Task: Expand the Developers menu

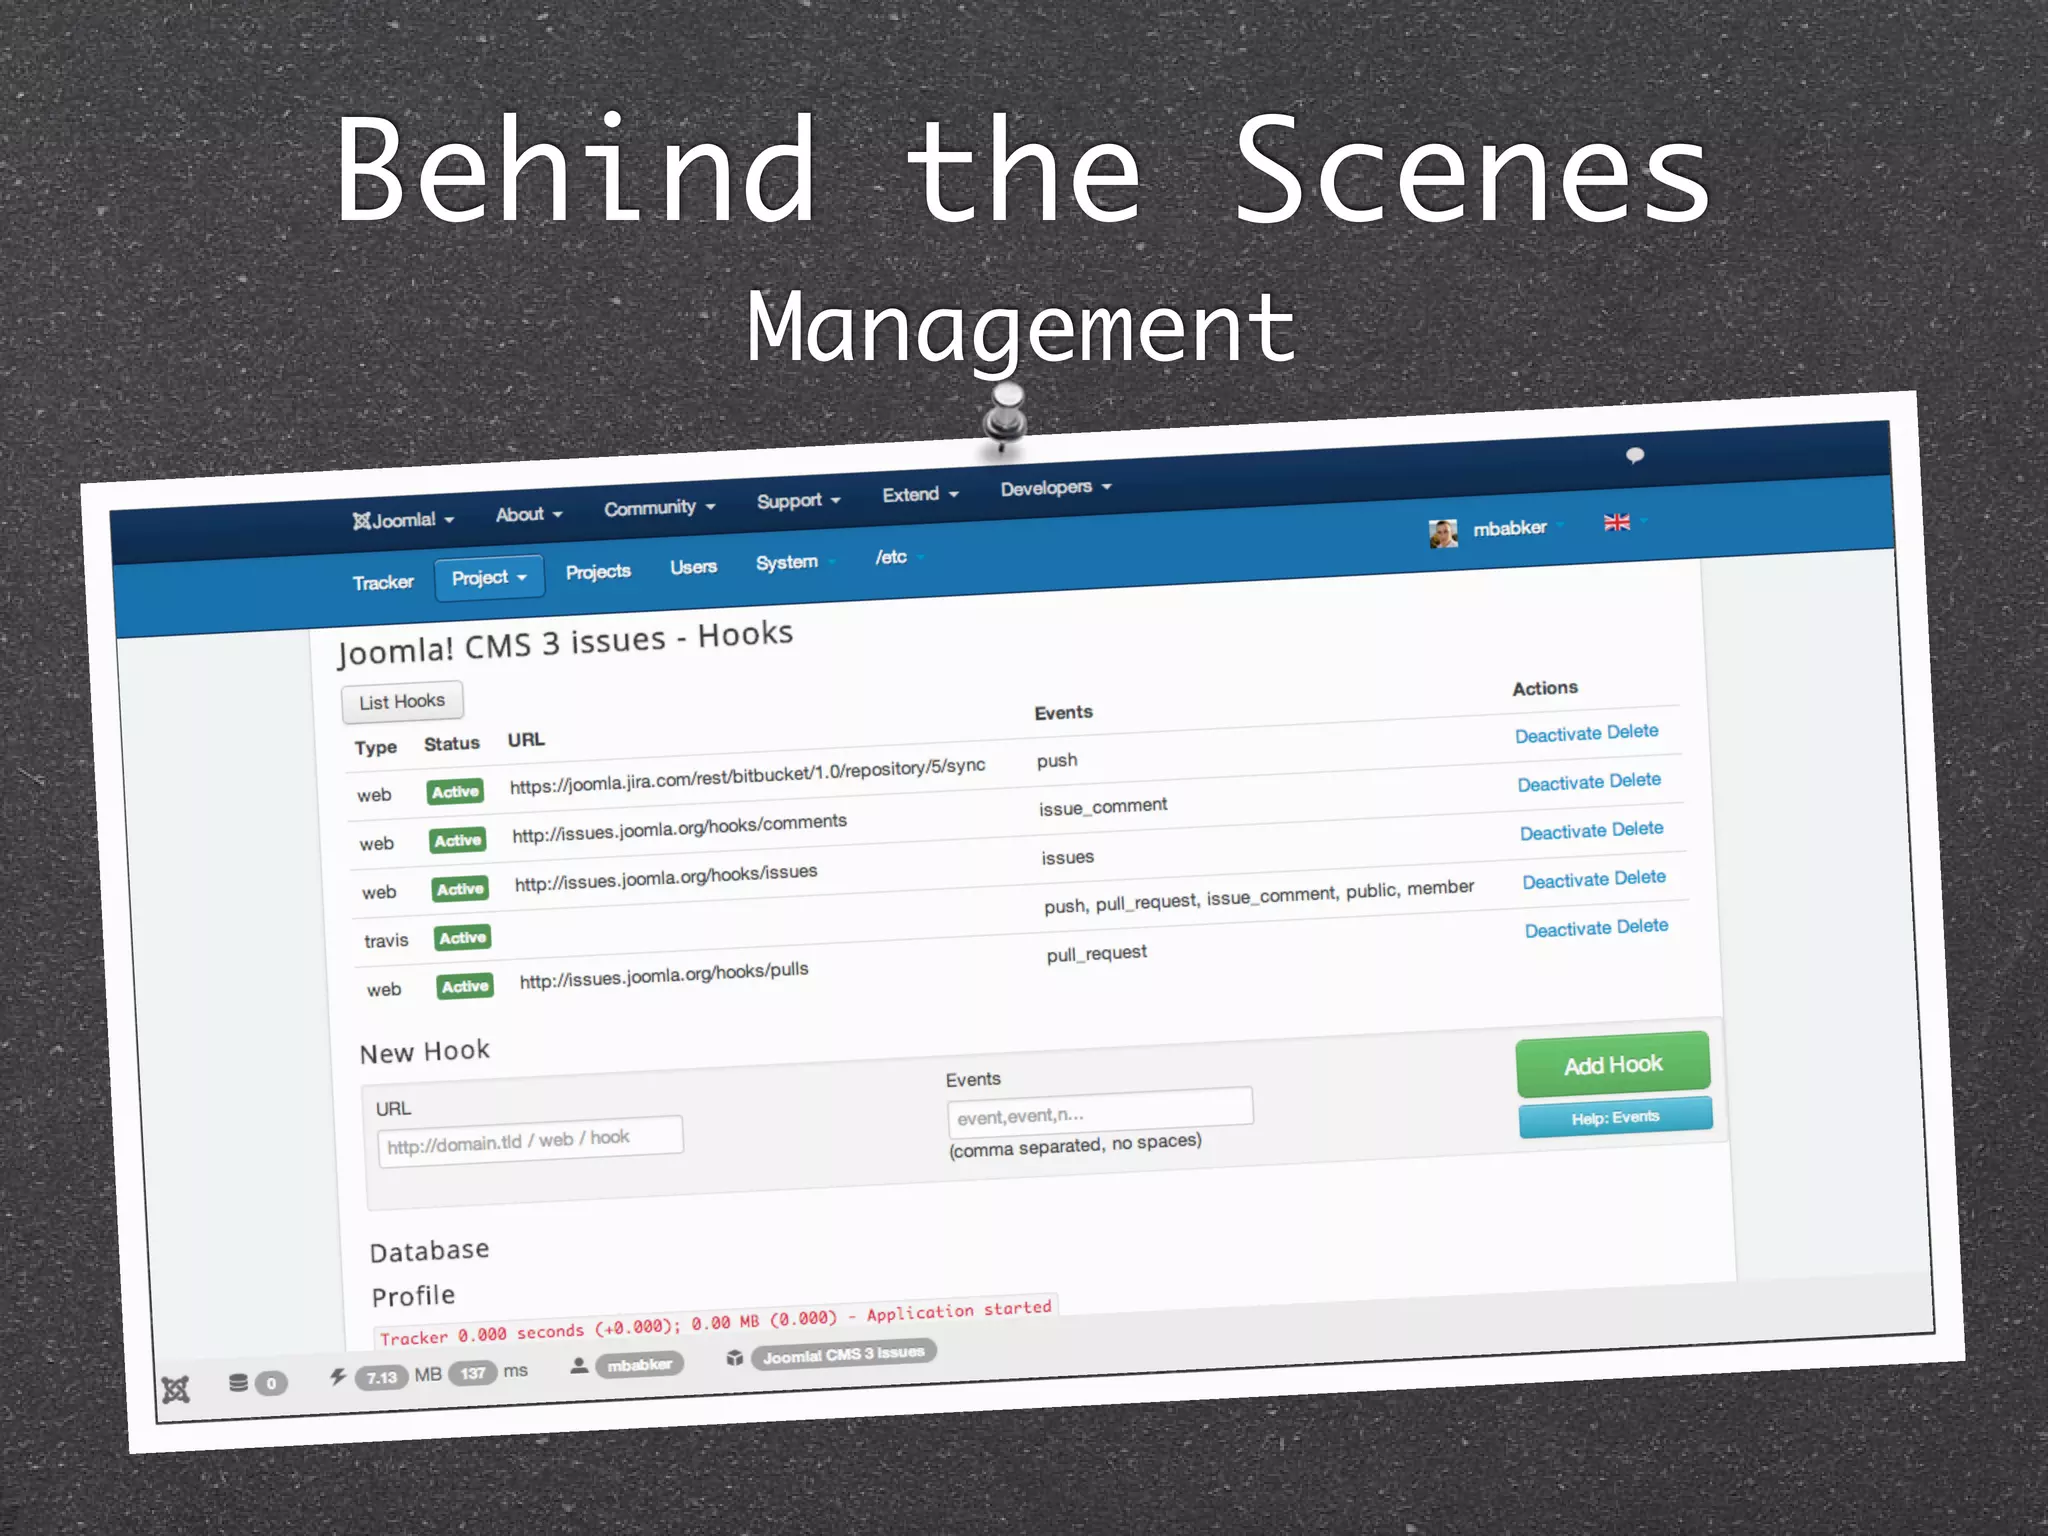Action: click(x=1056, y=488)
